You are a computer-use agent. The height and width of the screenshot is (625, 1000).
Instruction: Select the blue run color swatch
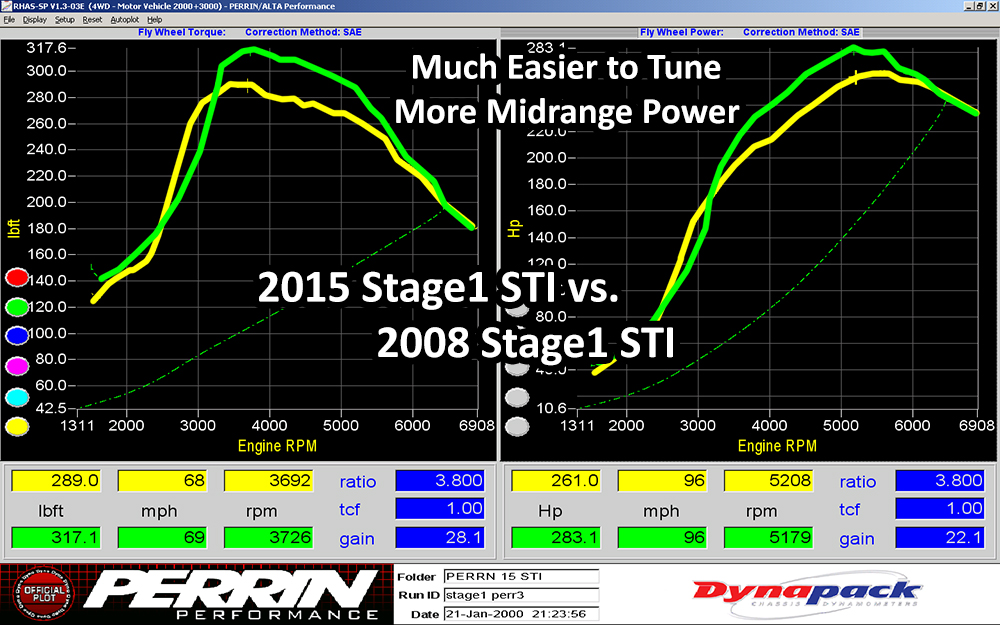point(17,335)
